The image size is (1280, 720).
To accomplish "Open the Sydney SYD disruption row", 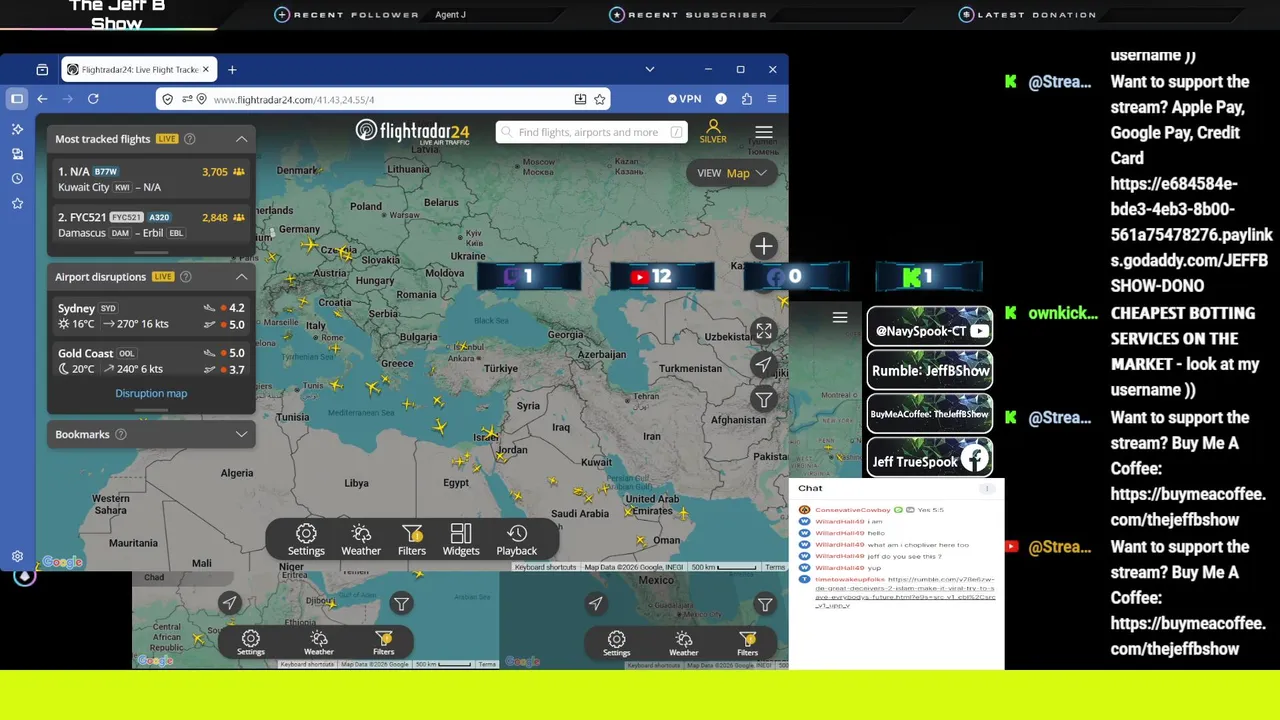I will [x=151, y=316].
